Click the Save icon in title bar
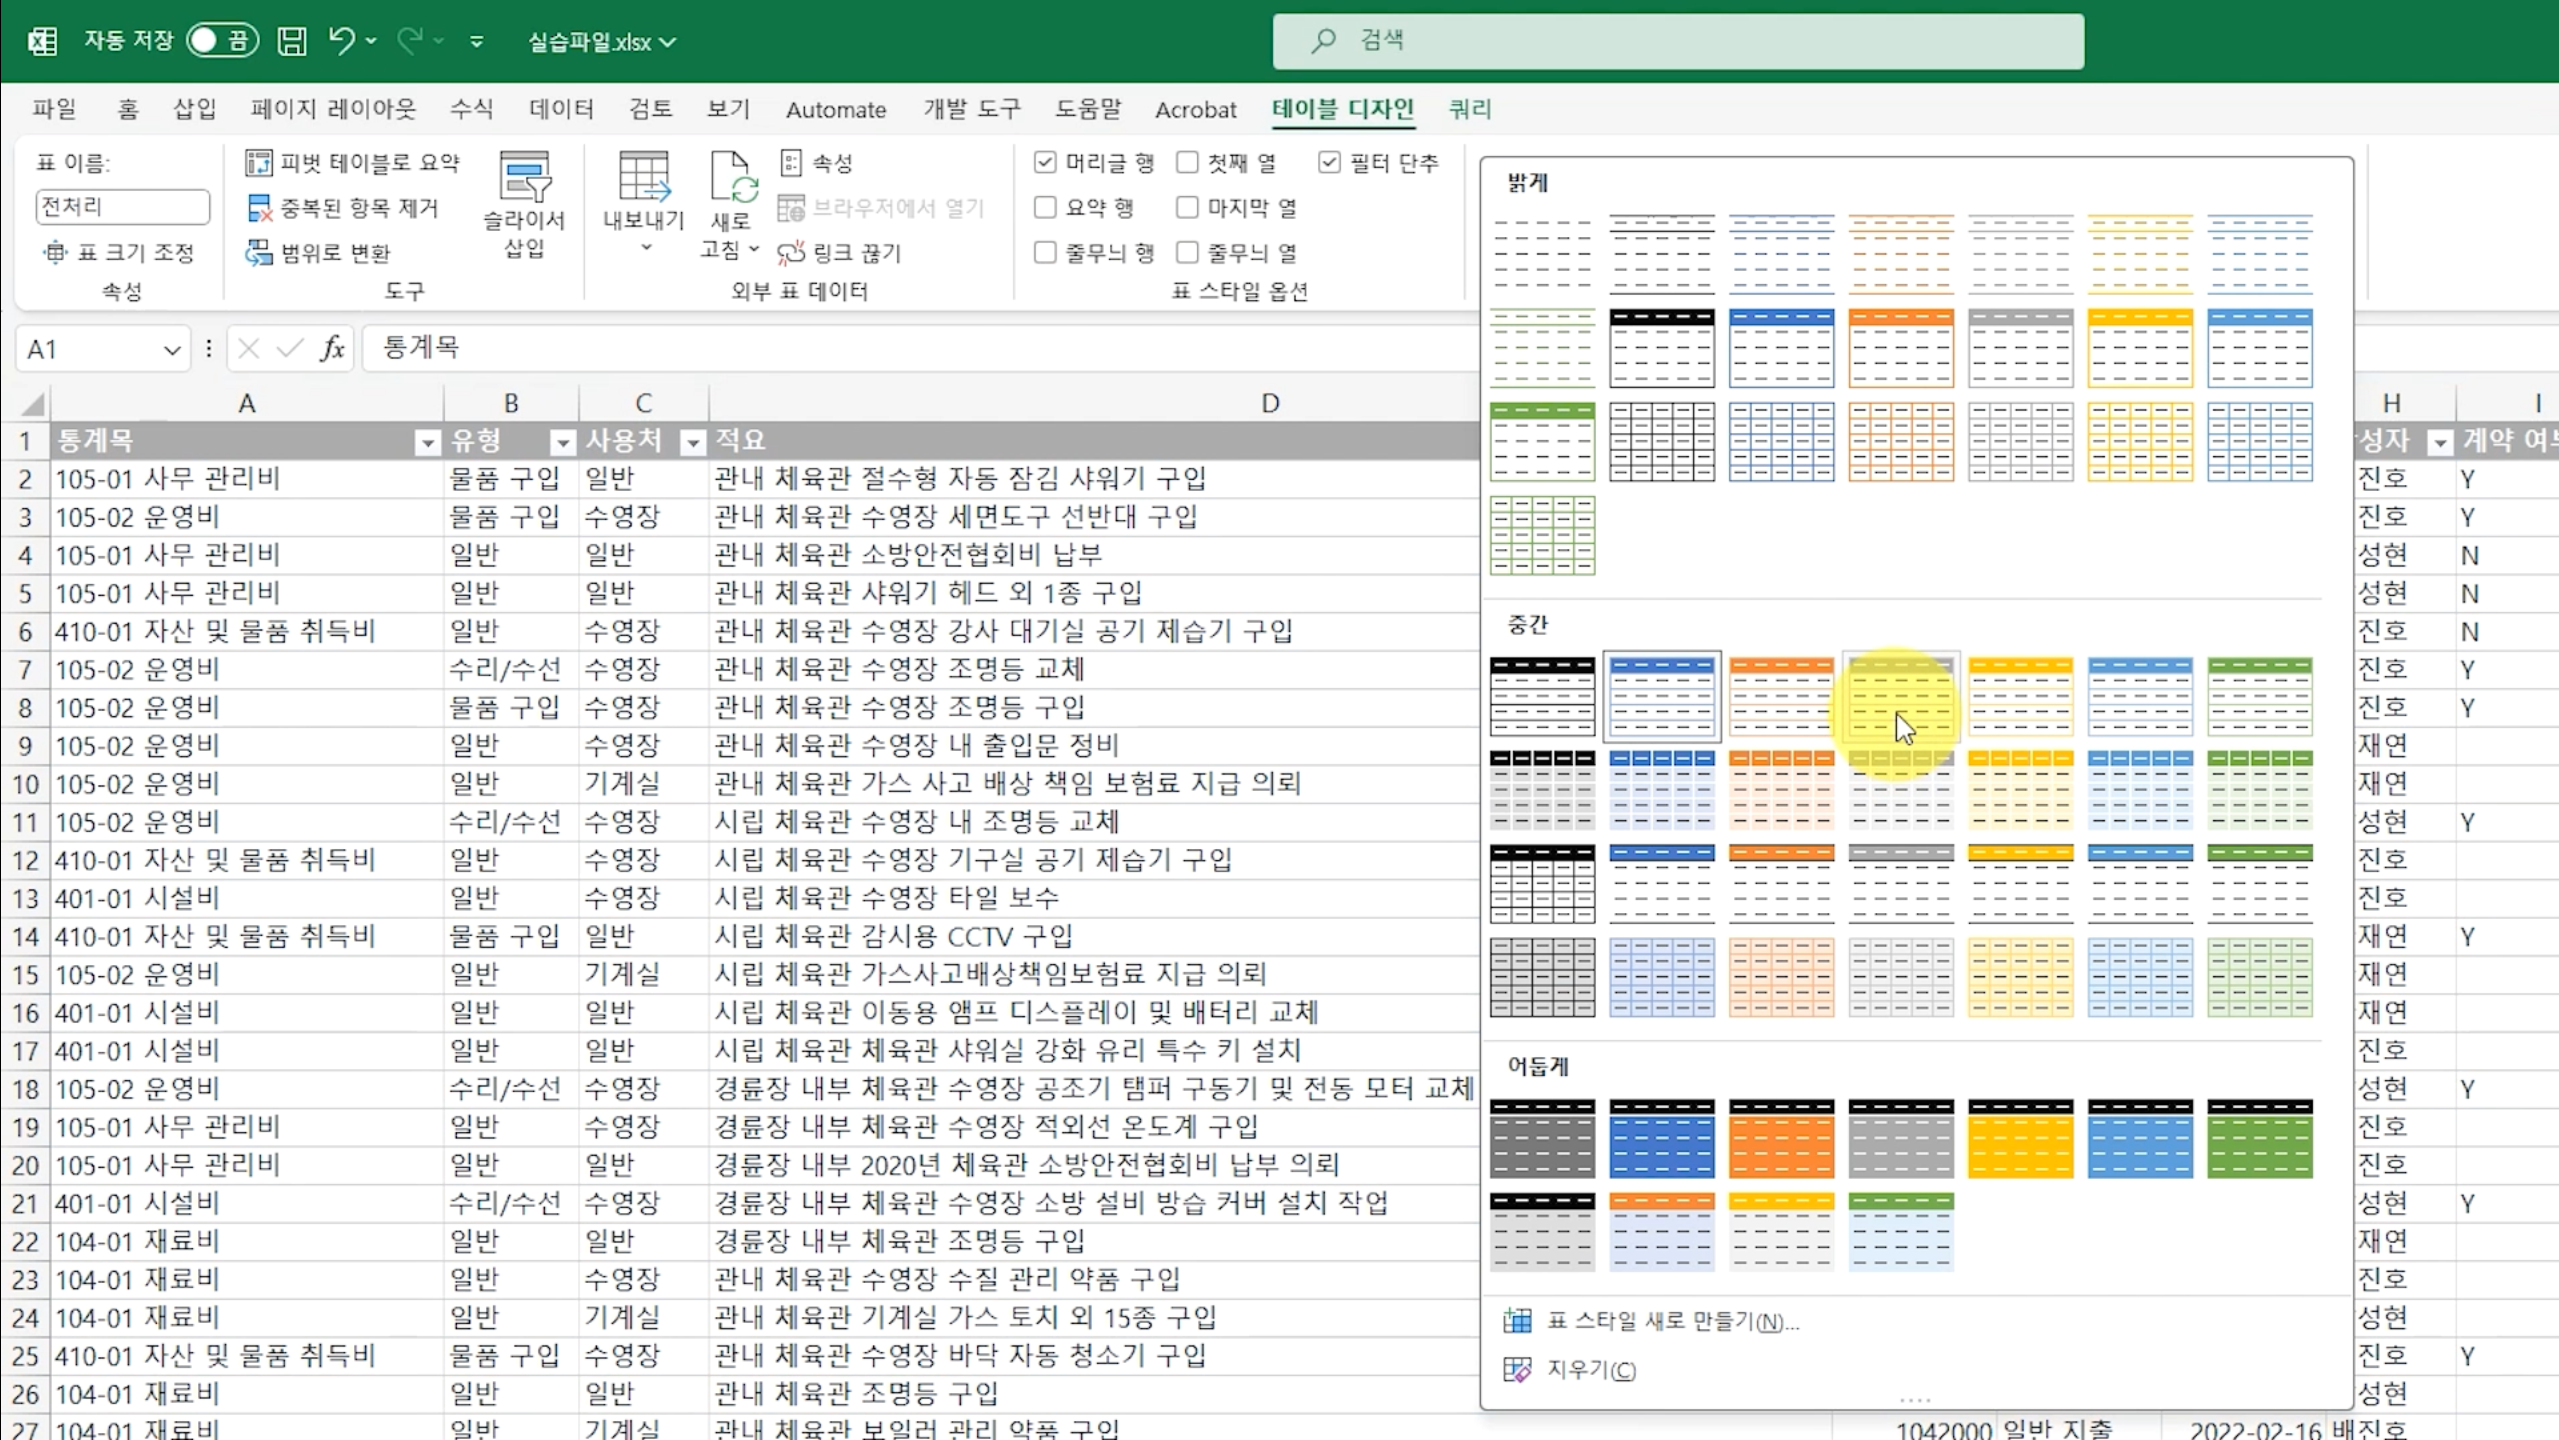Screen dimensions: 2559x1440 pyautogui.click(x=292, y=41)
